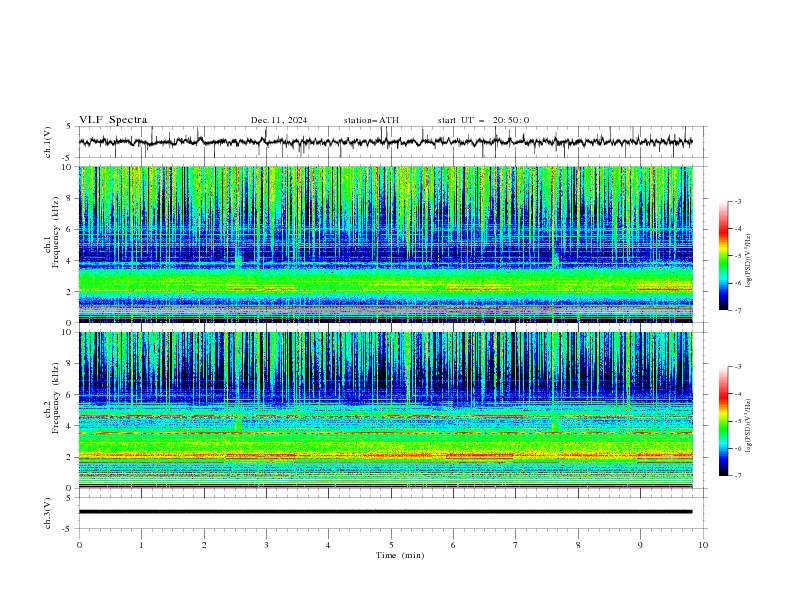Click the ch.2 PSD color scale bar
The width and height of the screenshot is (792, 612).
(723, 421)
